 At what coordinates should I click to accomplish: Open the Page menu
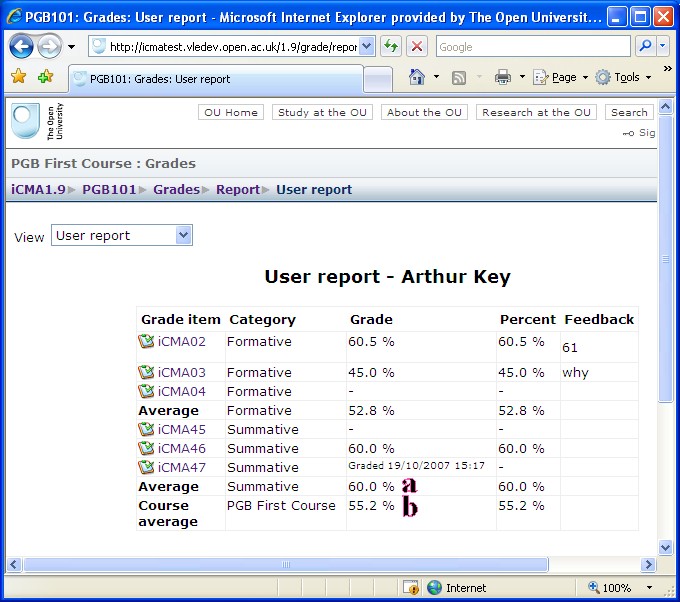560,77
